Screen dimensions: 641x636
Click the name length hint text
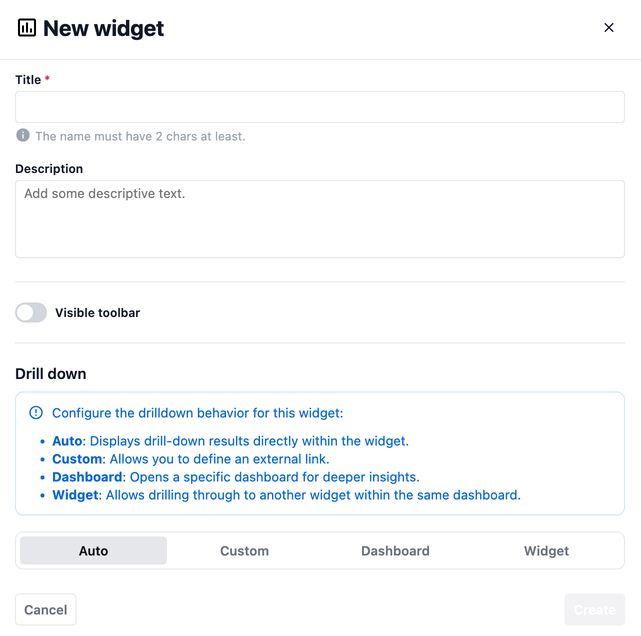point(140,136)
